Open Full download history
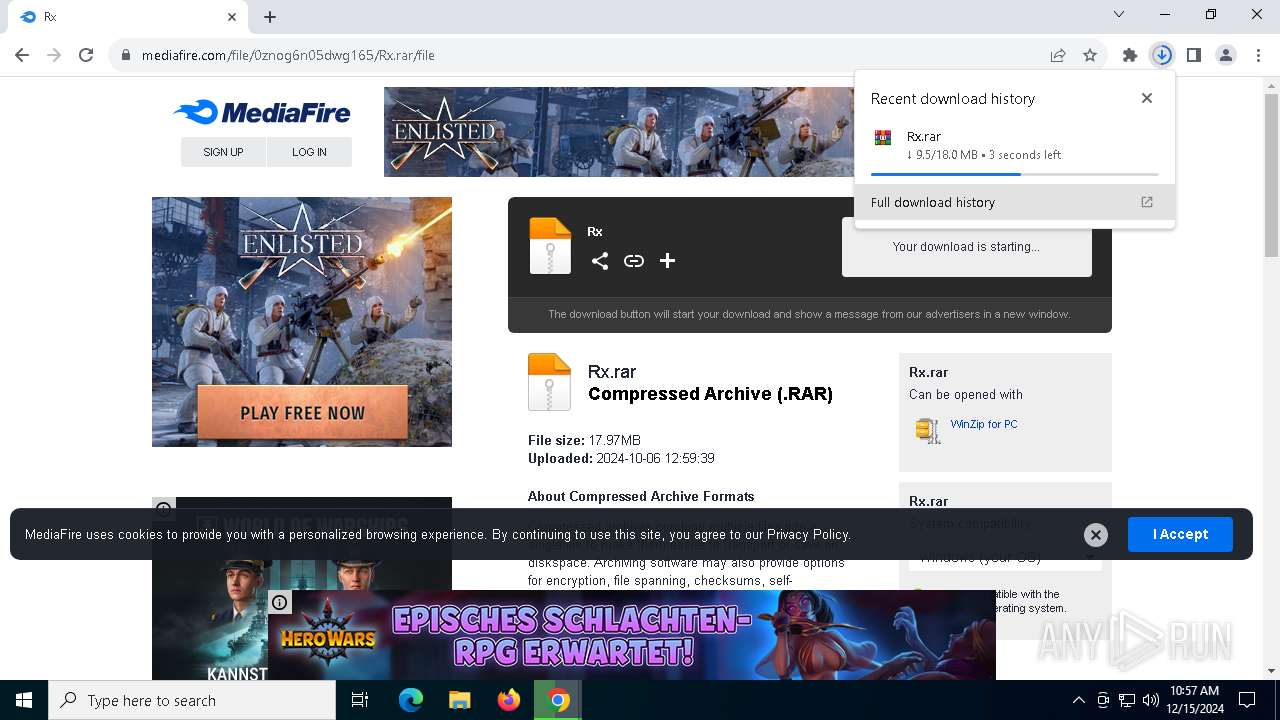This screenshot has width=1280, height=720. (x=1014, y=202)
